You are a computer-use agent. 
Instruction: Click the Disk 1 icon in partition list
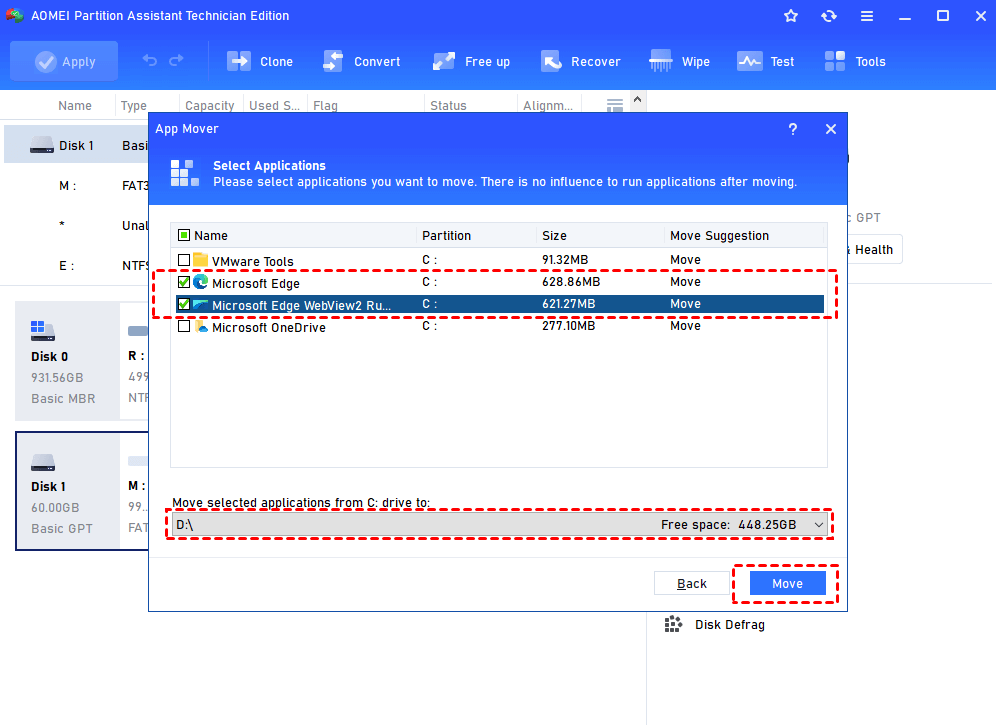click(x=42, y=146)
